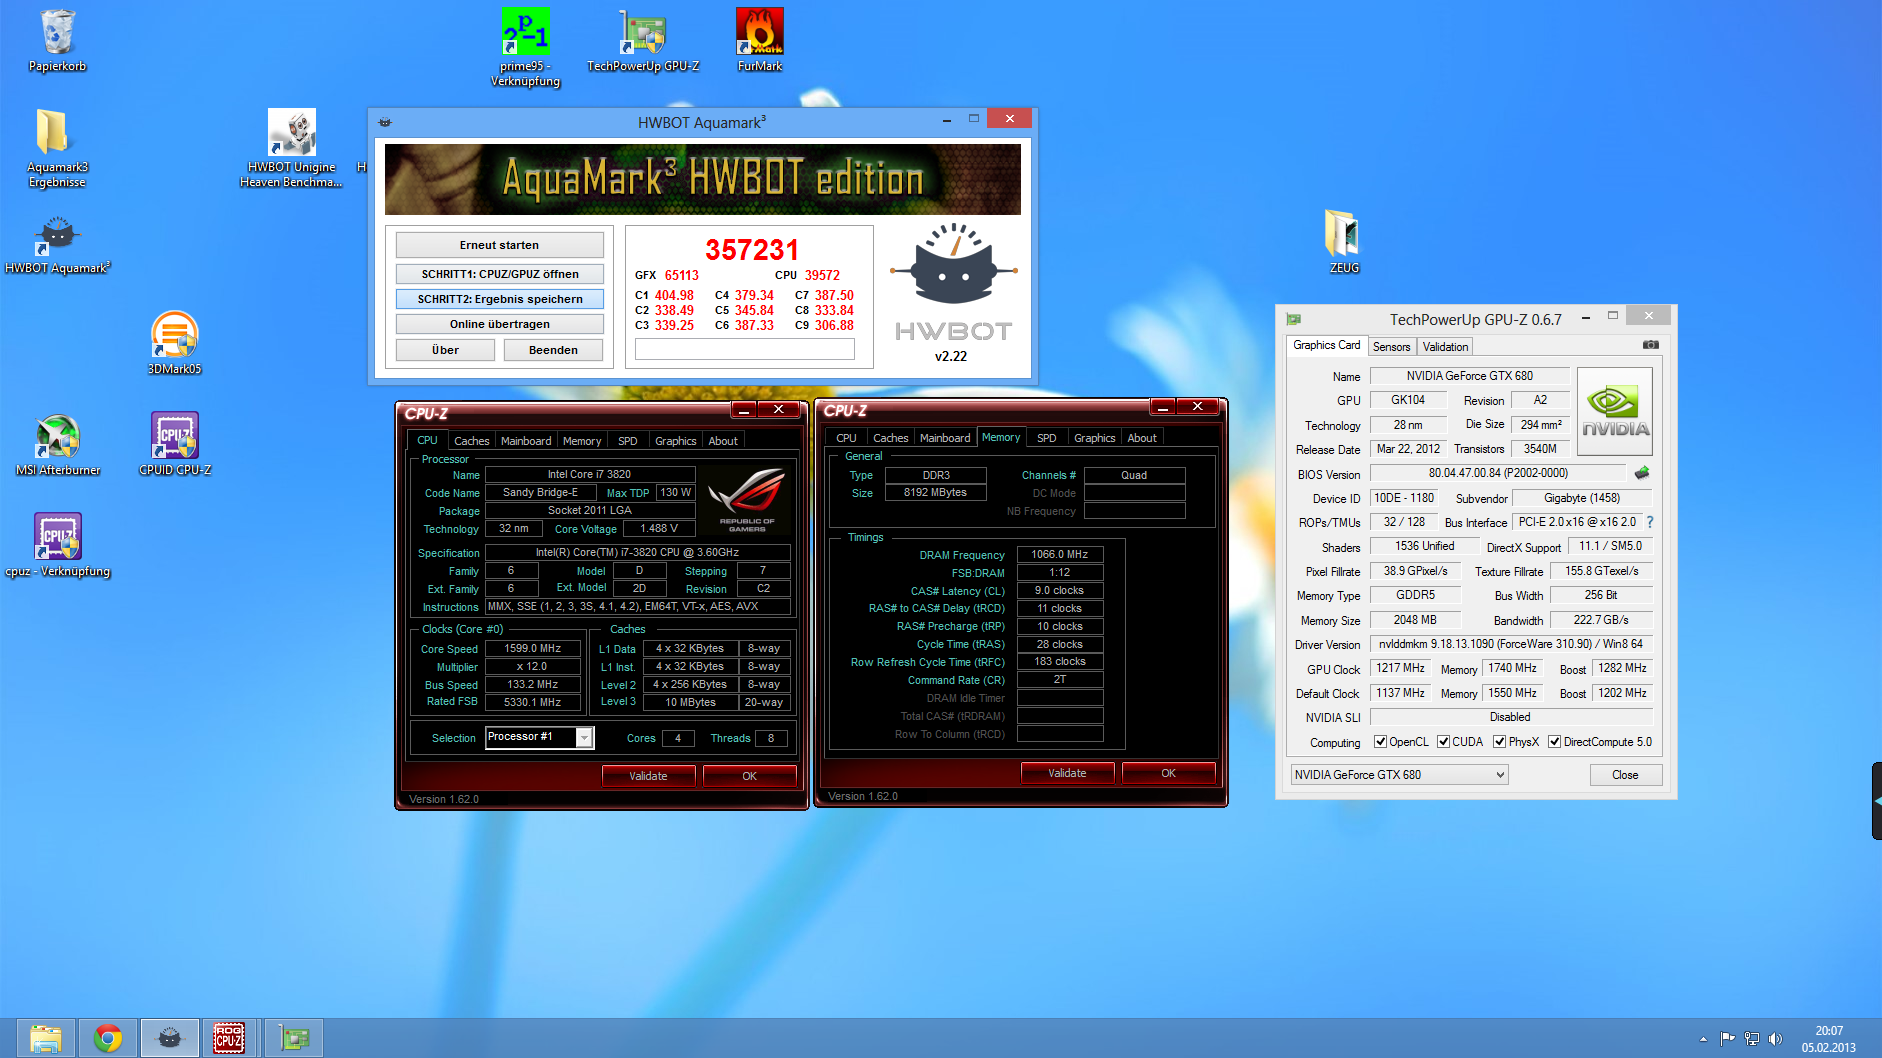Click the Memory Size value 8192 MBytes
Screen dimensions: 1882x1058
(935, 492)
